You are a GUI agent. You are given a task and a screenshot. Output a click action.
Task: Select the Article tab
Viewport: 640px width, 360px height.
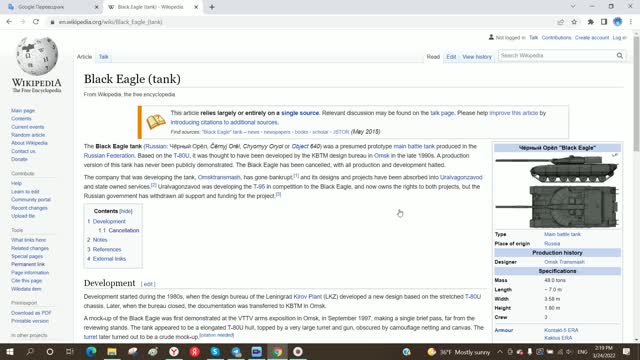click(84, 57)
